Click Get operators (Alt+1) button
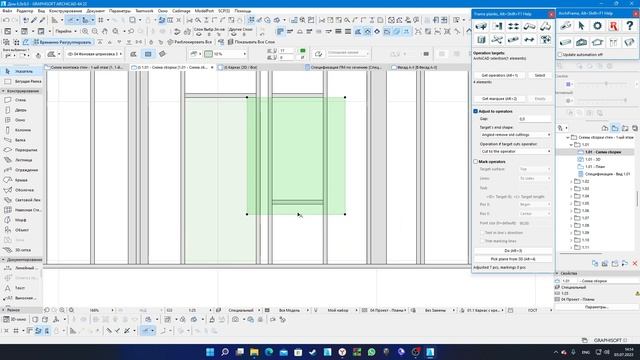 coord(500,76)
